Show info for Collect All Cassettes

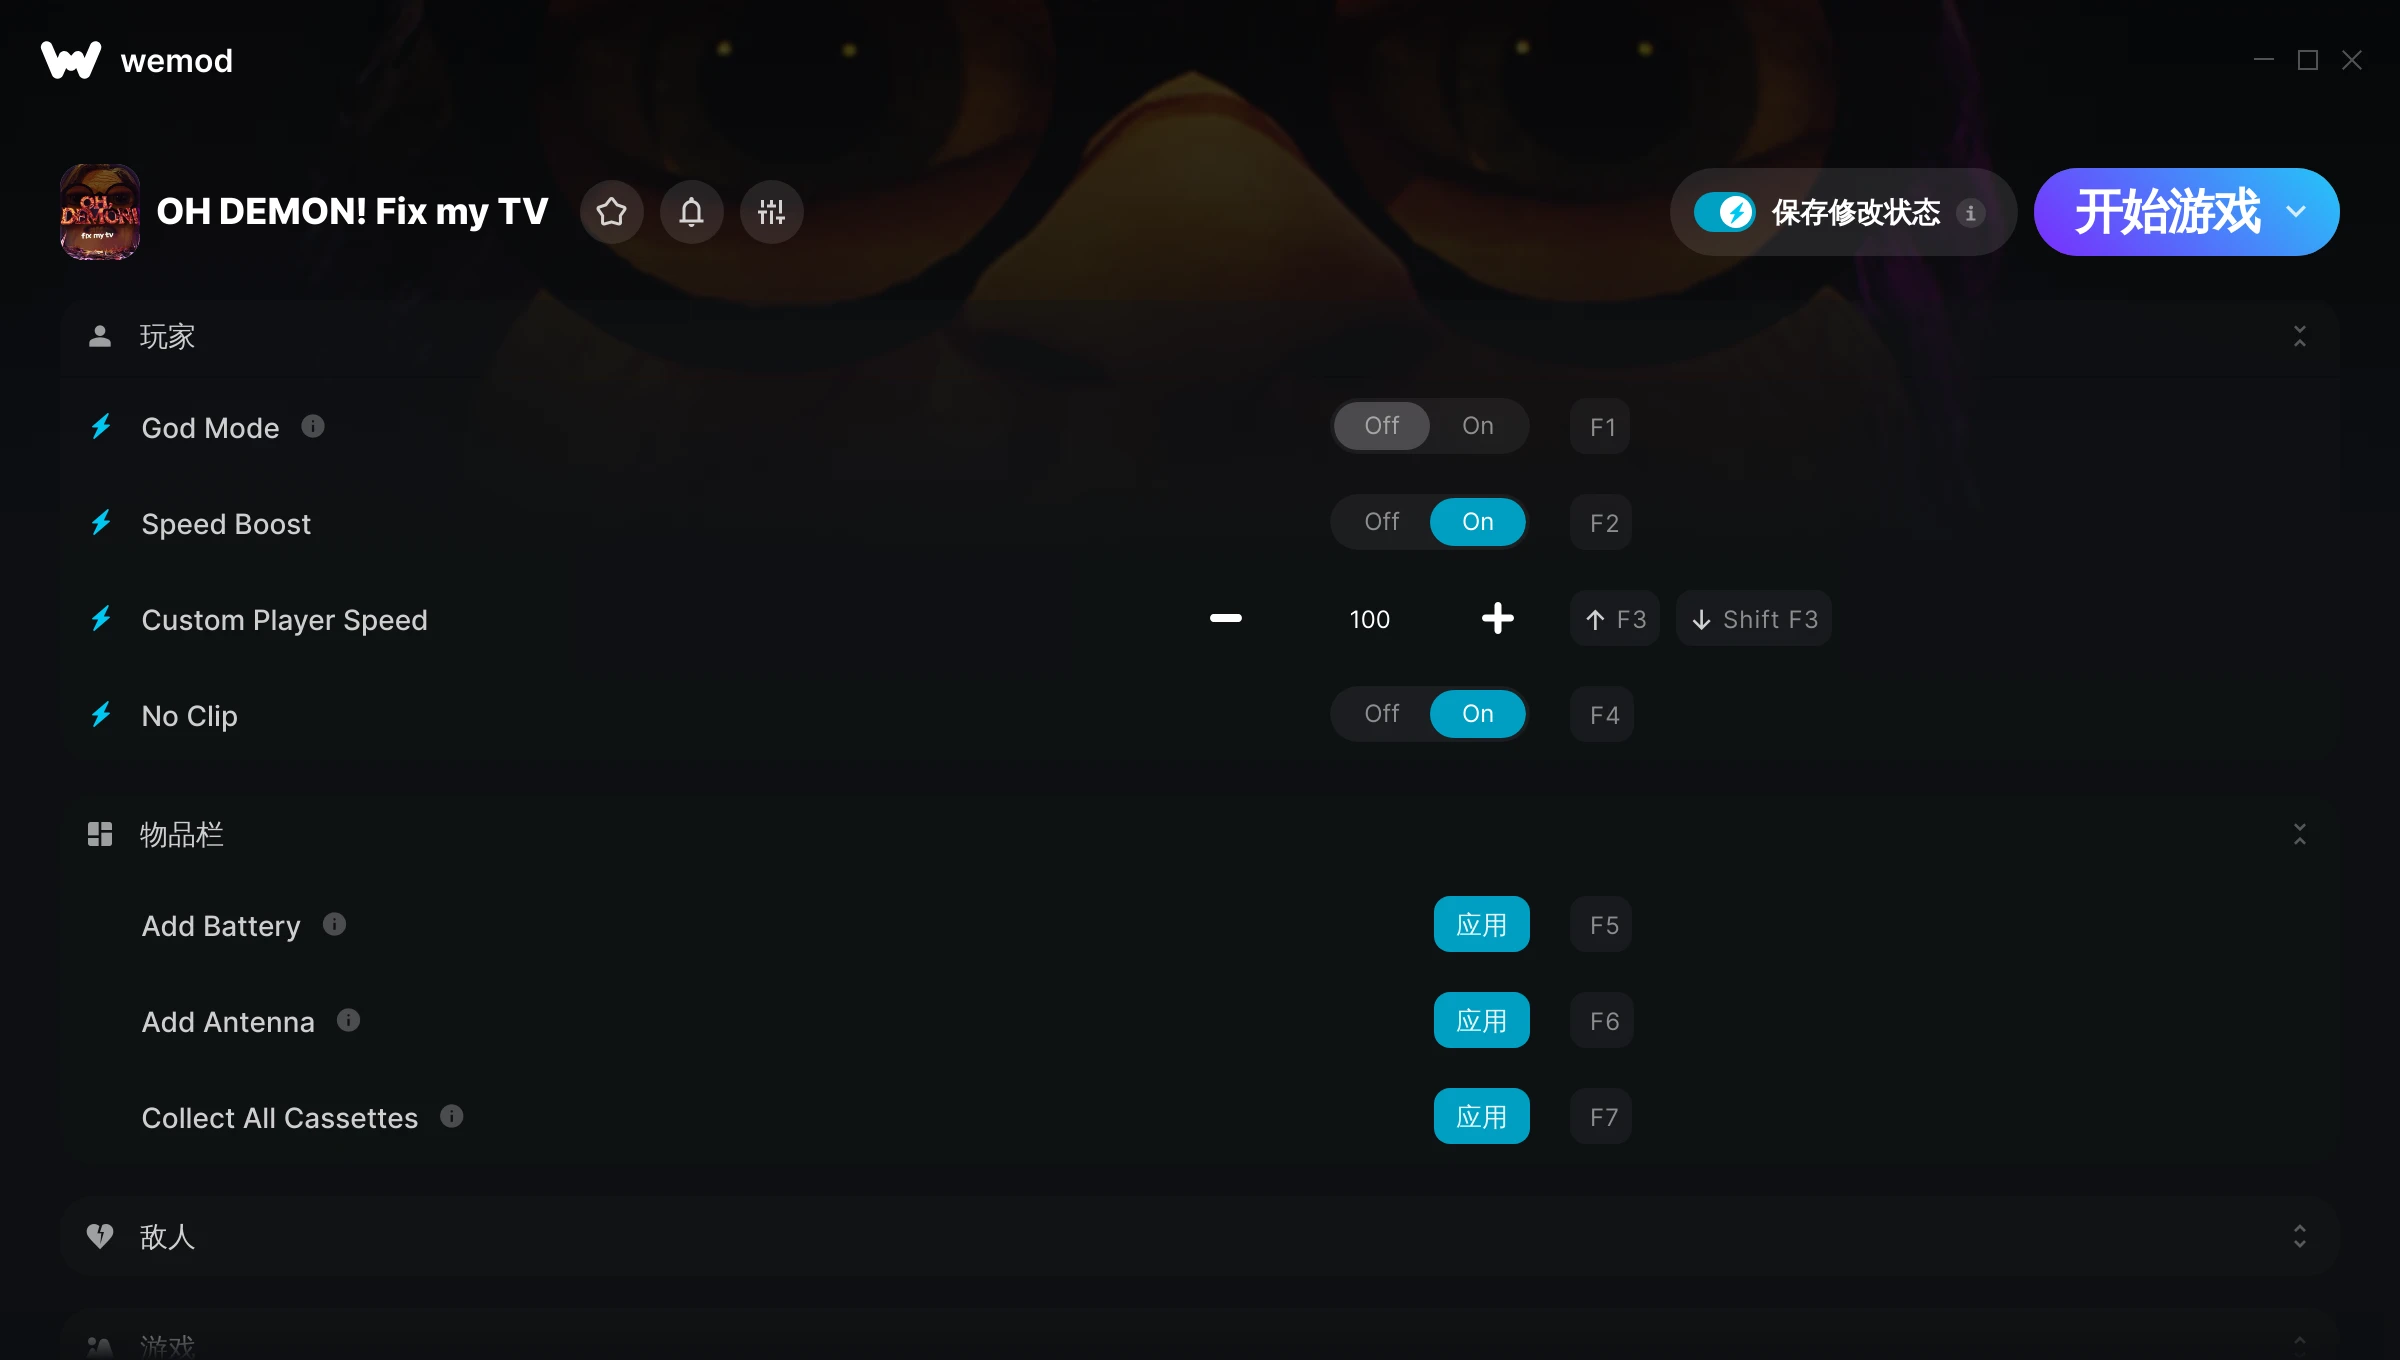pyautogui.click(x=452, y=1117)
